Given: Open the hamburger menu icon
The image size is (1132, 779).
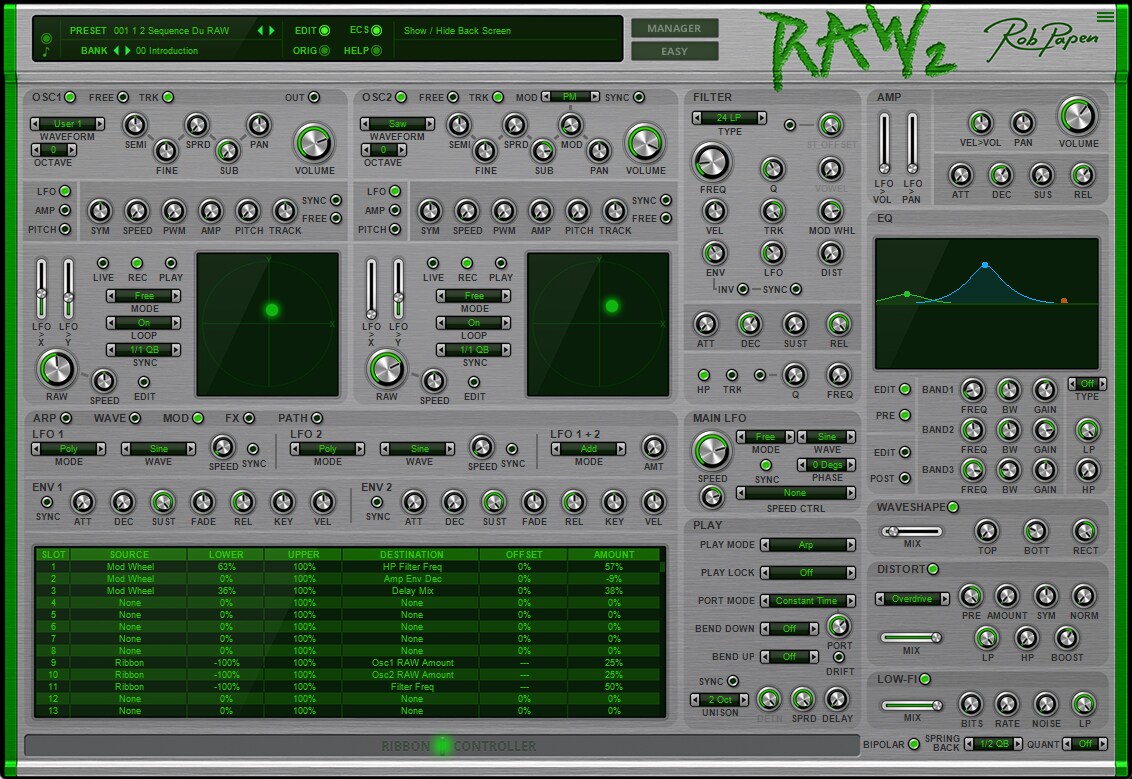Looking at the screenshot, I should pyautogui.click(x=1105, y=17).
